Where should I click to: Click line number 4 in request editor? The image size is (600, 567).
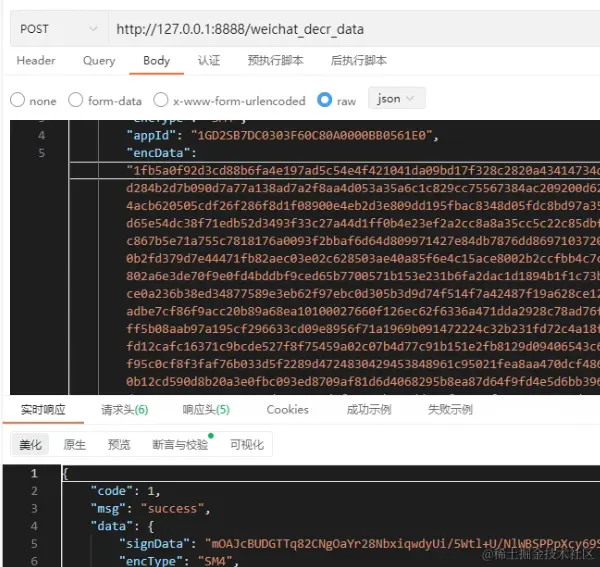tap(42, 135)
